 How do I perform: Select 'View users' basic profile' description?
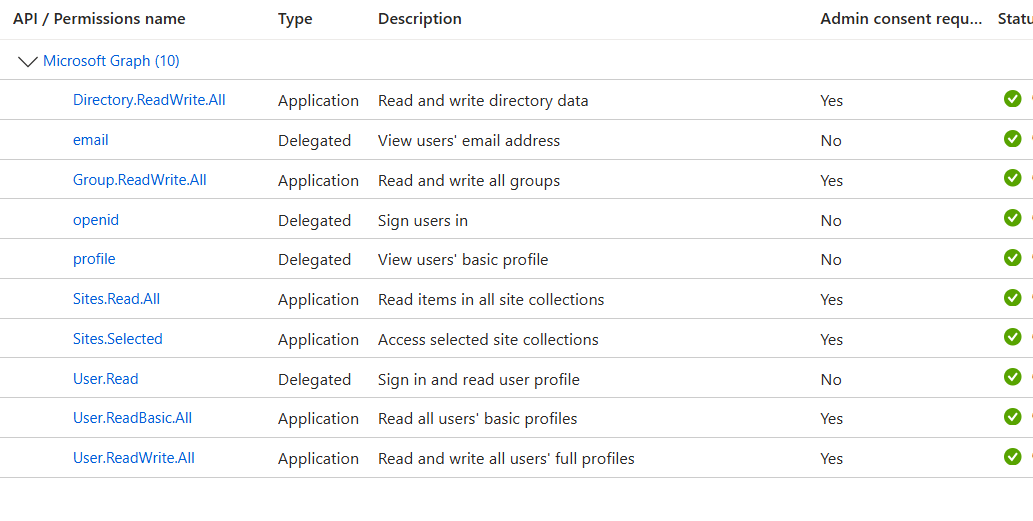coord(463,260)
